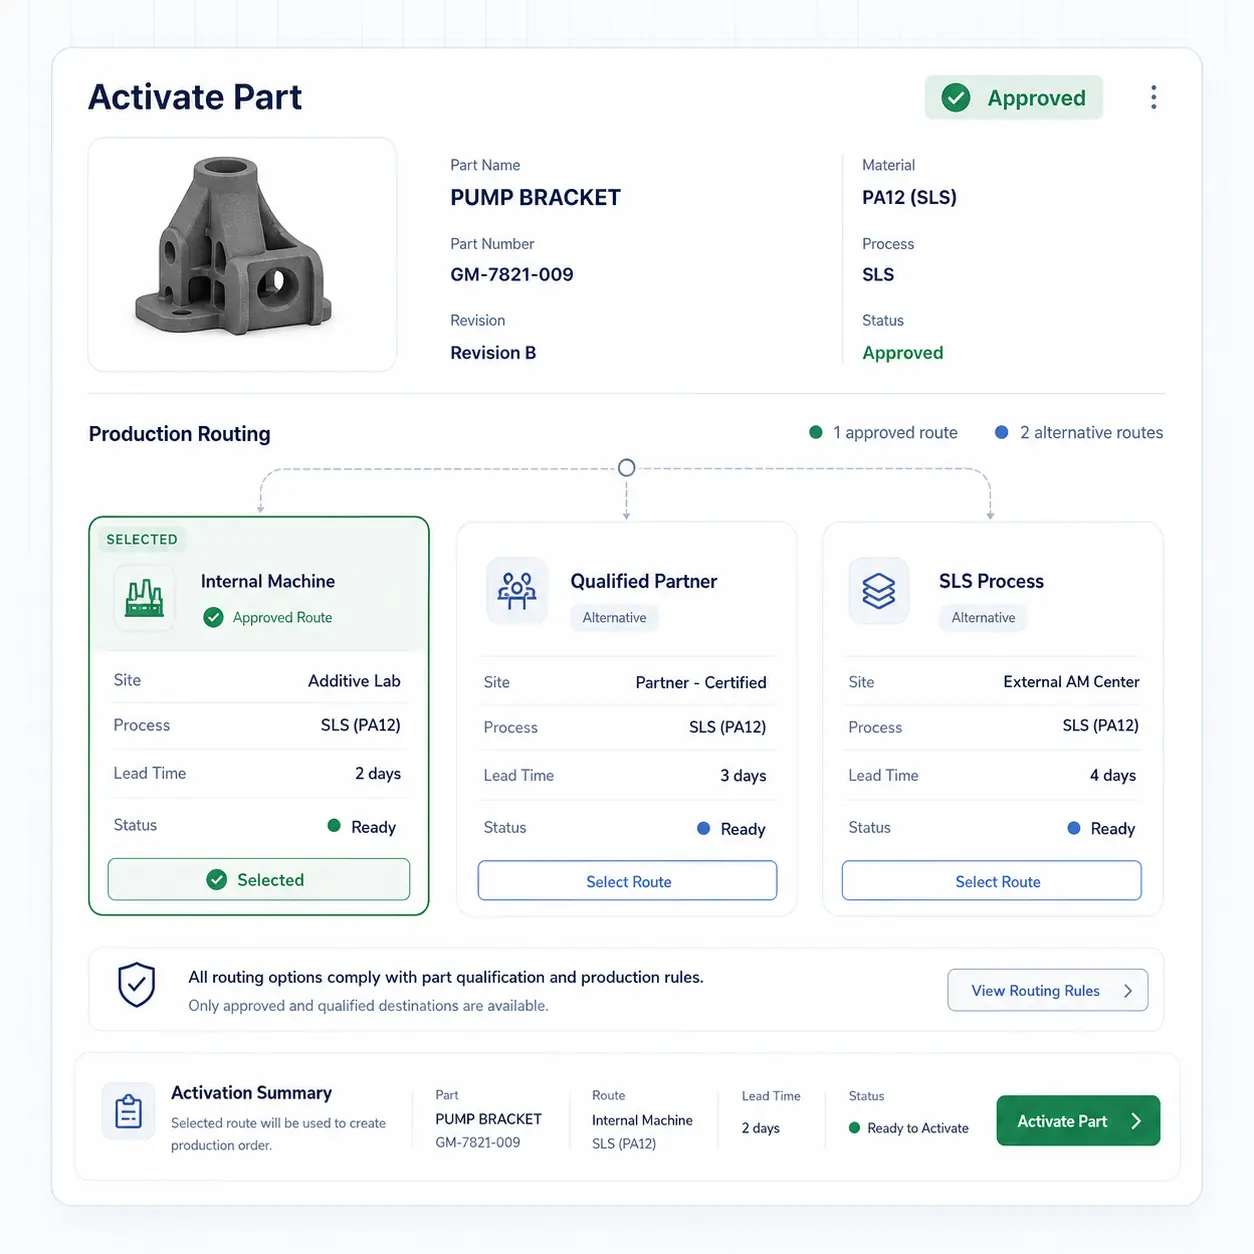The width and height of the screenshot is (1254, 1254).
Task: Click the shield checkmark compliance icon
Action: (x=137, y=985)
